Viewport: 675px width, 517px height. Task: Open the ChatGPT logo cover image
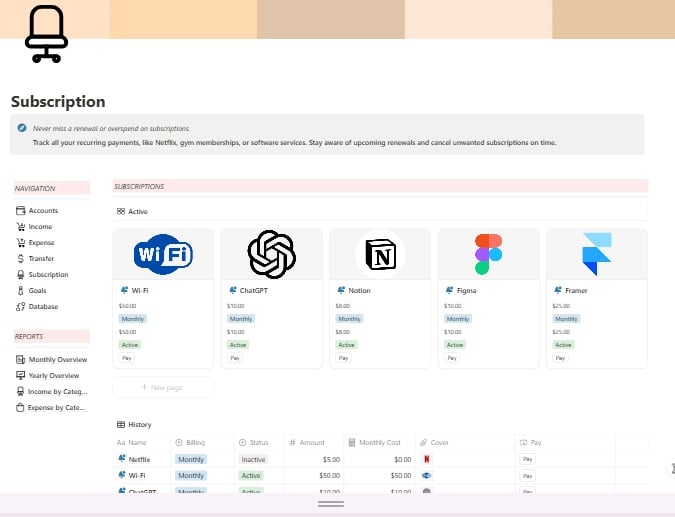(x=272, y=254)
